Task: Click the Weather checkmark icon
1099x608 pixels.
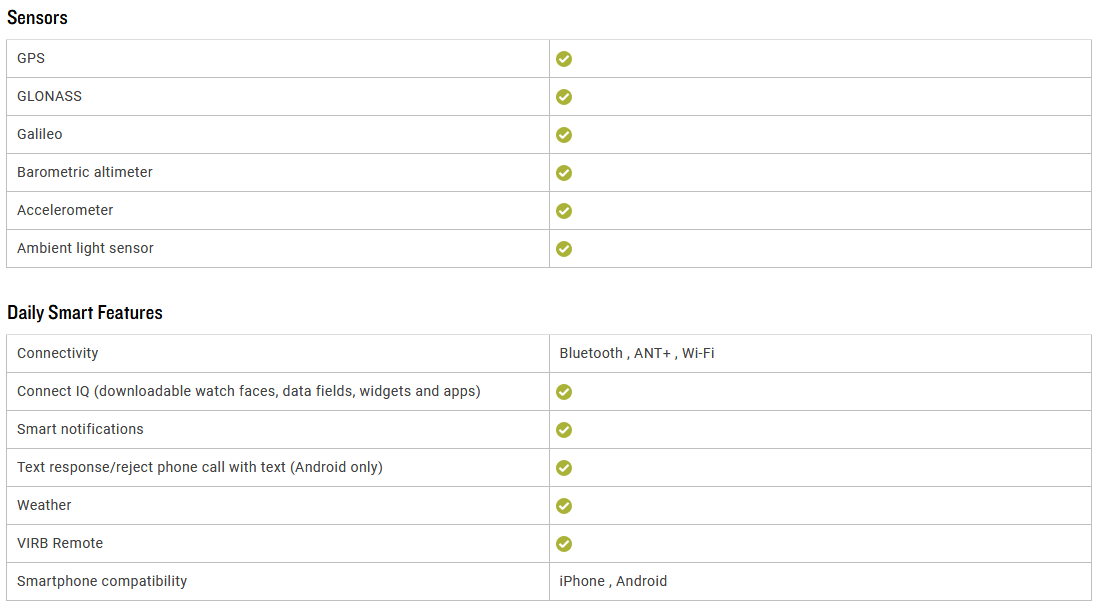Action: coord(564,506)
